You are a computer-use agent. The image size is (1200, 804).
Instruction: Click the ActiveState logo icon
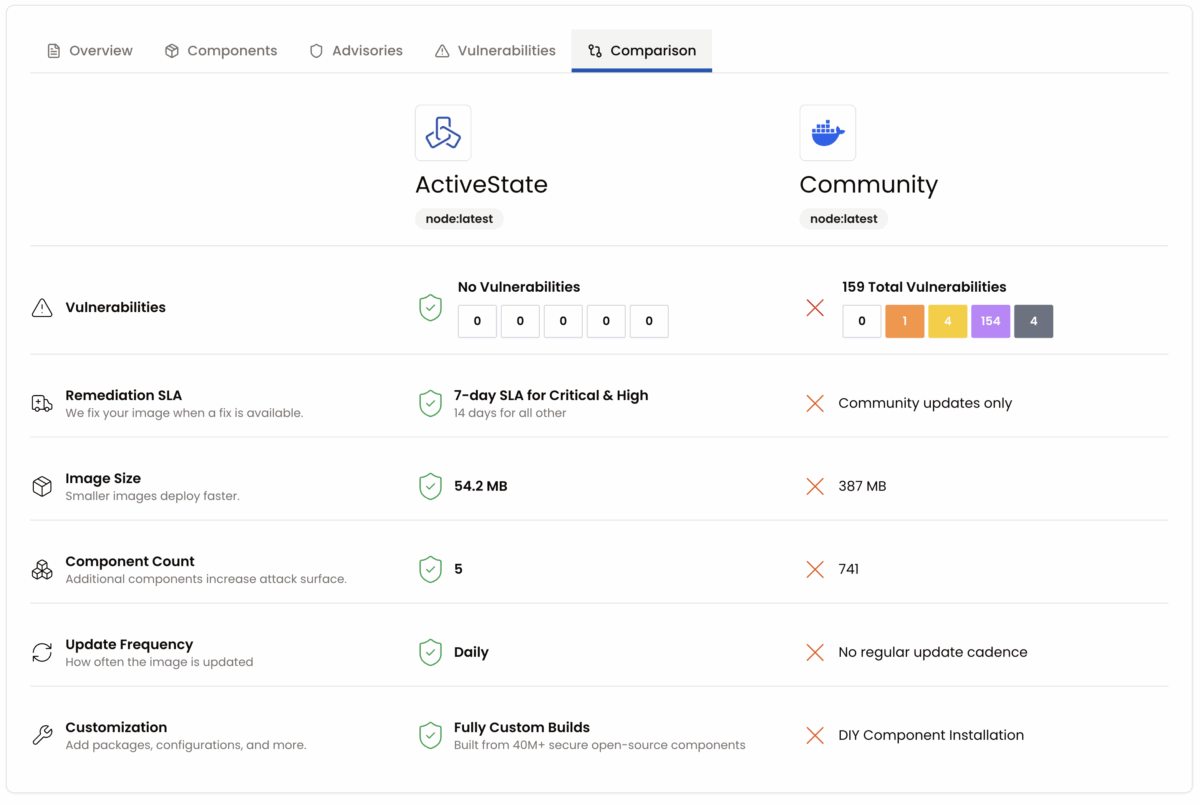click(x=443, y=133)
